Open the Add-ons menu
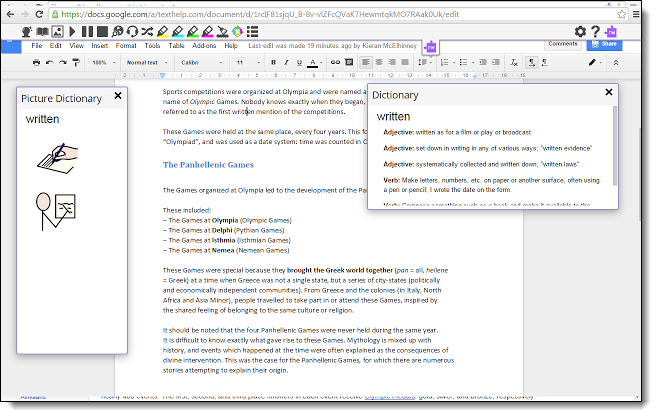Viewport: 657px width, 417px height. [204, 46]
